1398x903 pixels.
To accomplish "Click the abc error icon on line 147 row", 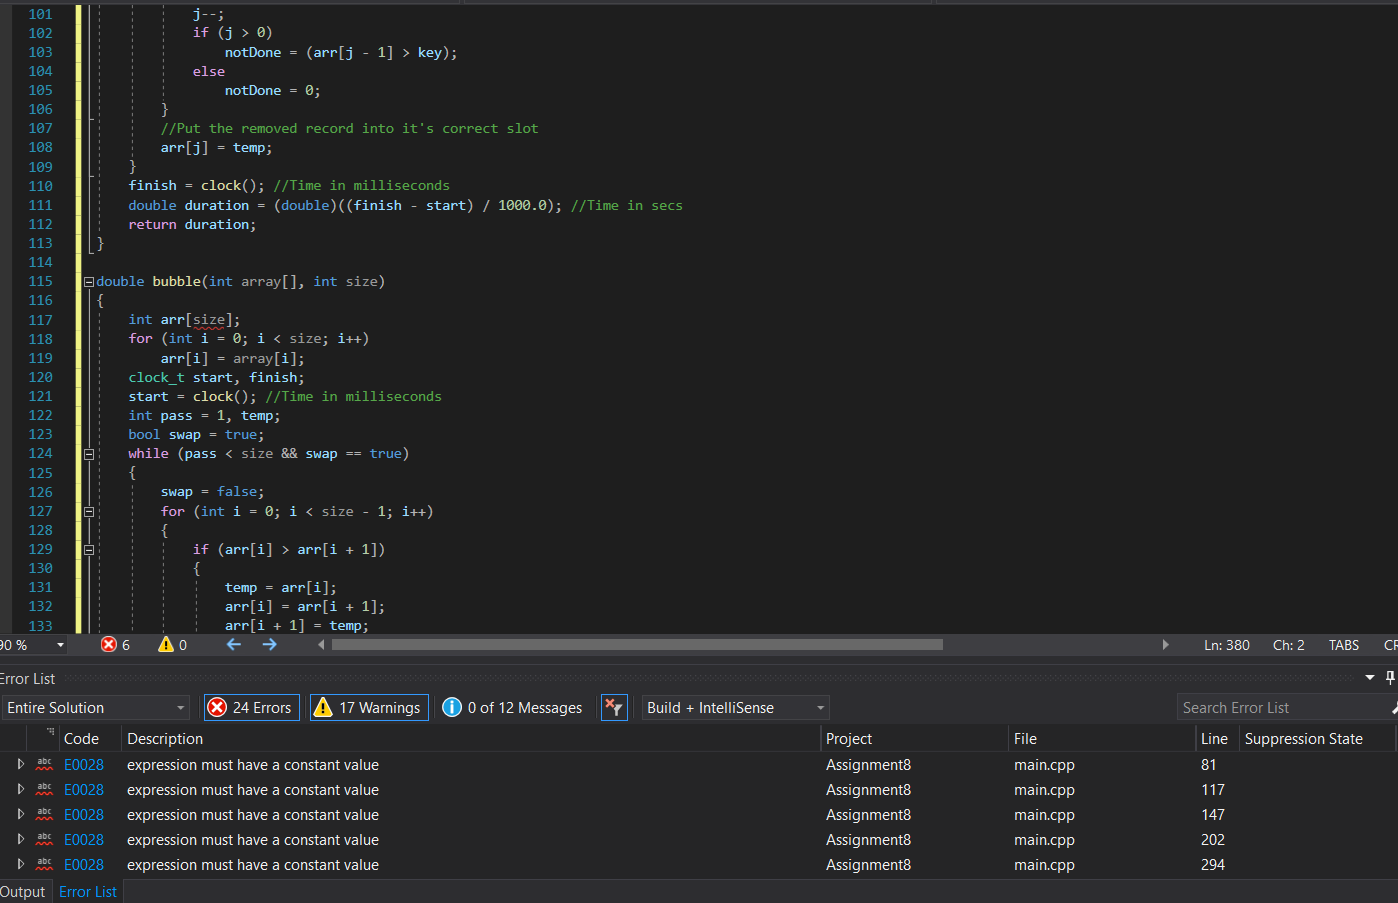I will click(x=44, y=815).
